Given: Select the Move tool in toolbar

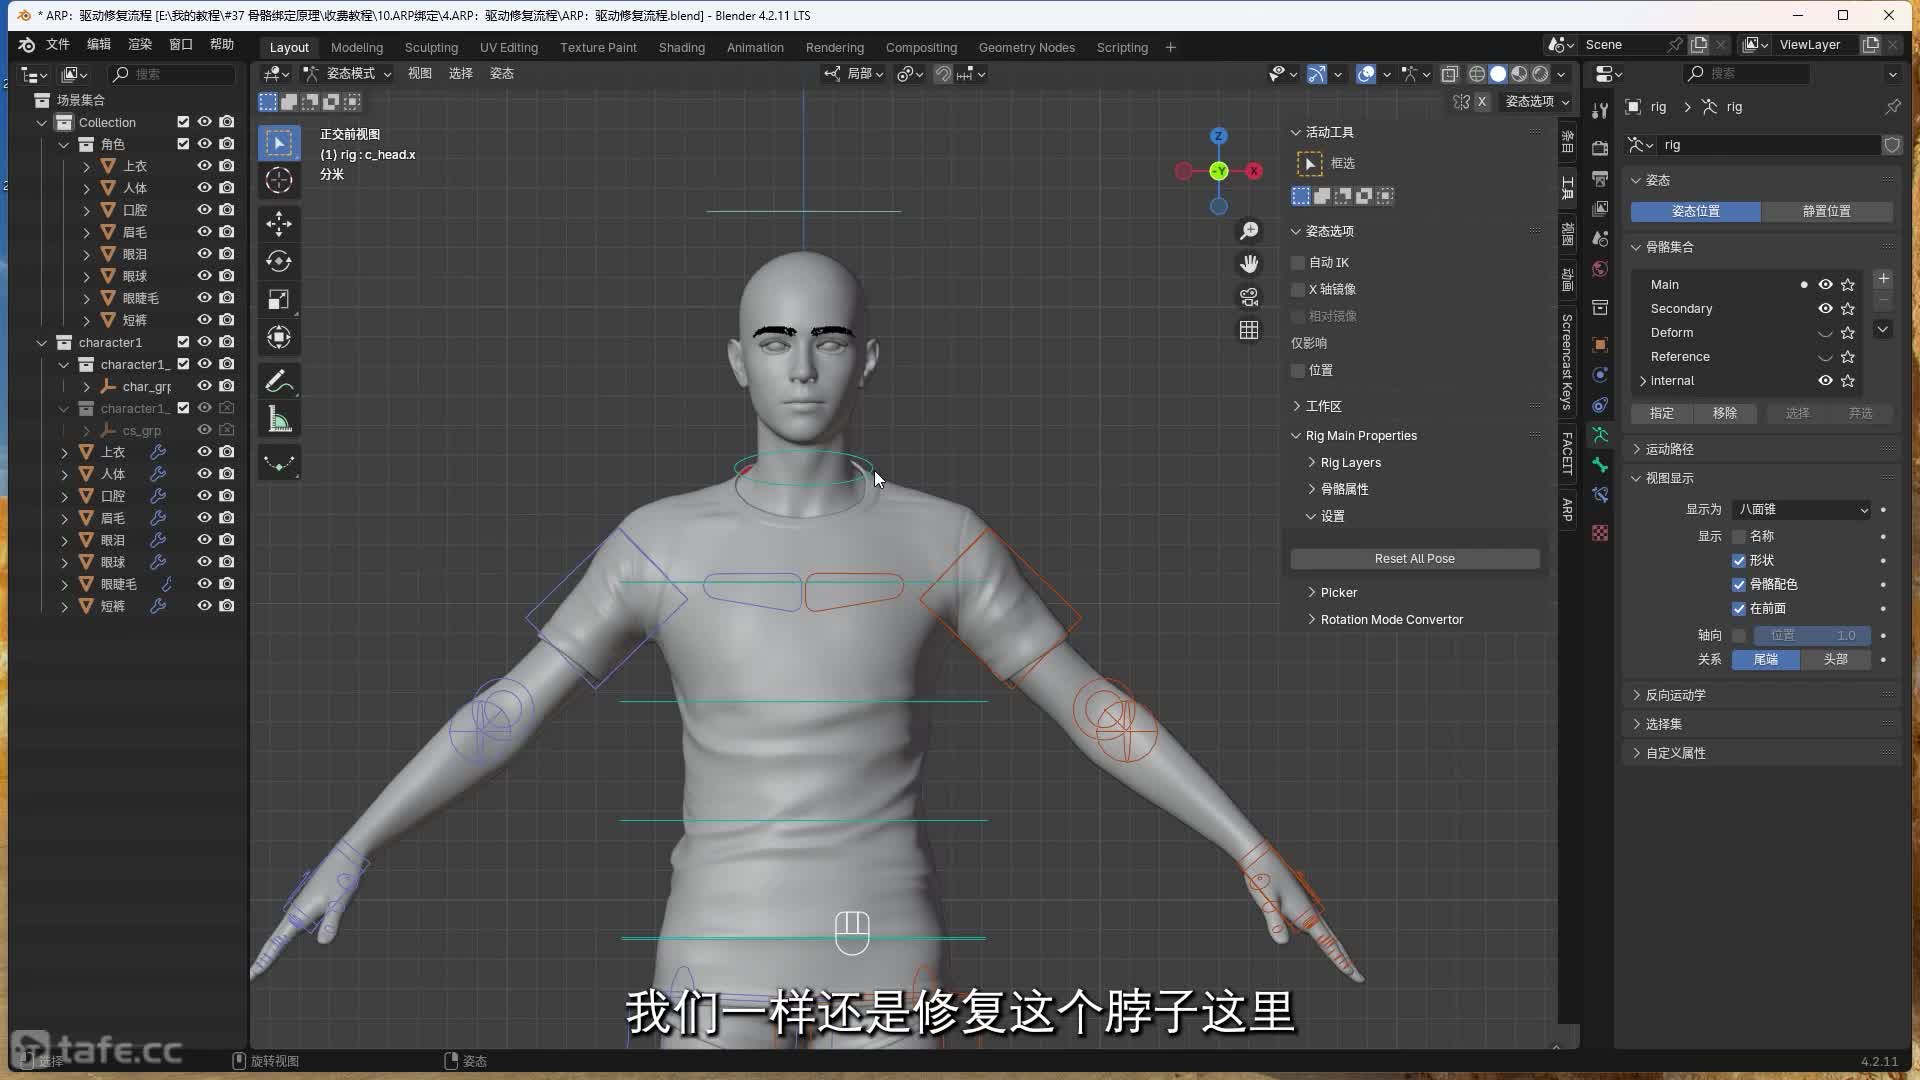Looking at the screenshot, I should pos(279,223).
